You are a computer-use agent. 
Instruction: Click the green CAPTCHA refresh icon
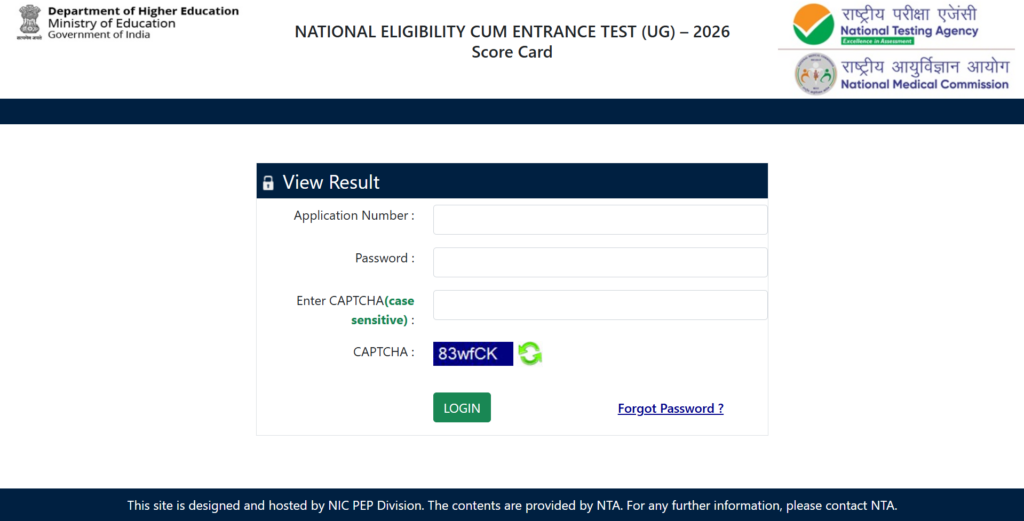(x=530, y=354)
